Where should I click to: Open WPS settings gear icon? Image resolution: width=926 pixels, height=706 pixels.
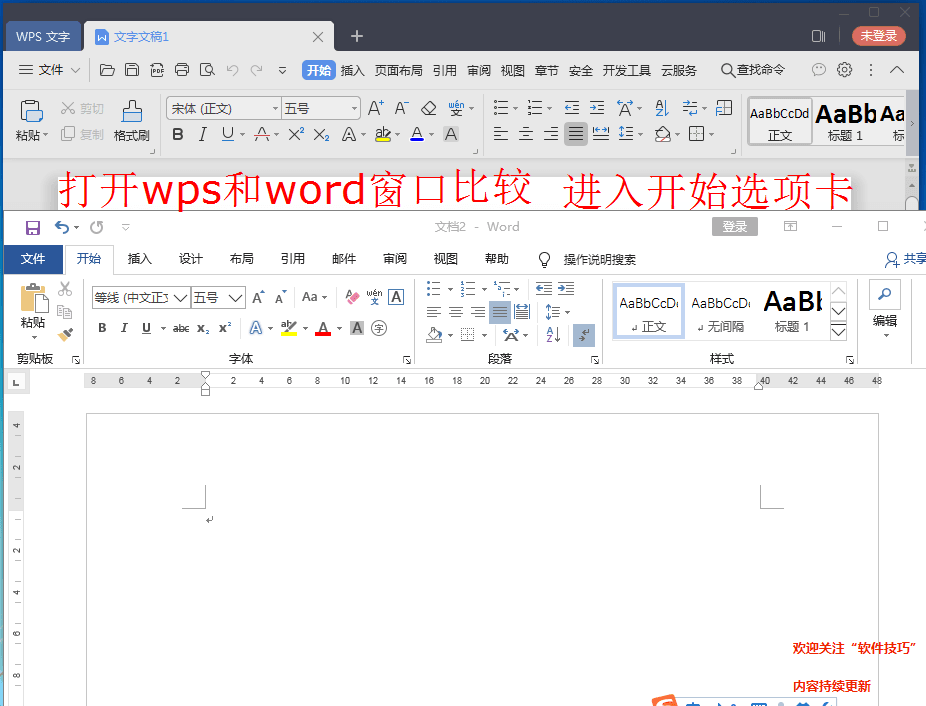[845, 70]
